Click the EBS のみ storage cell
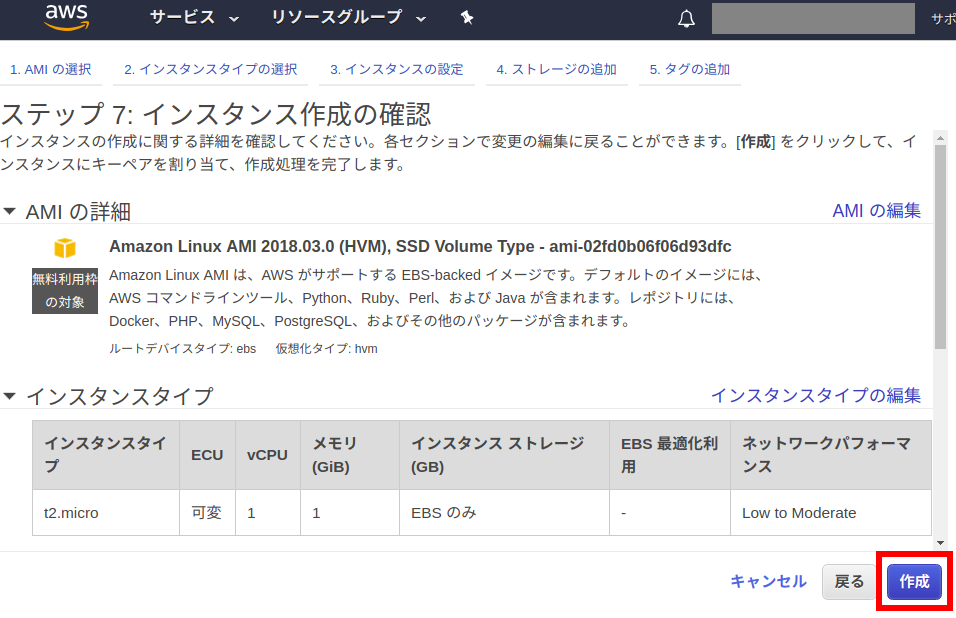 pyautogui.click(x=504, y=513)
